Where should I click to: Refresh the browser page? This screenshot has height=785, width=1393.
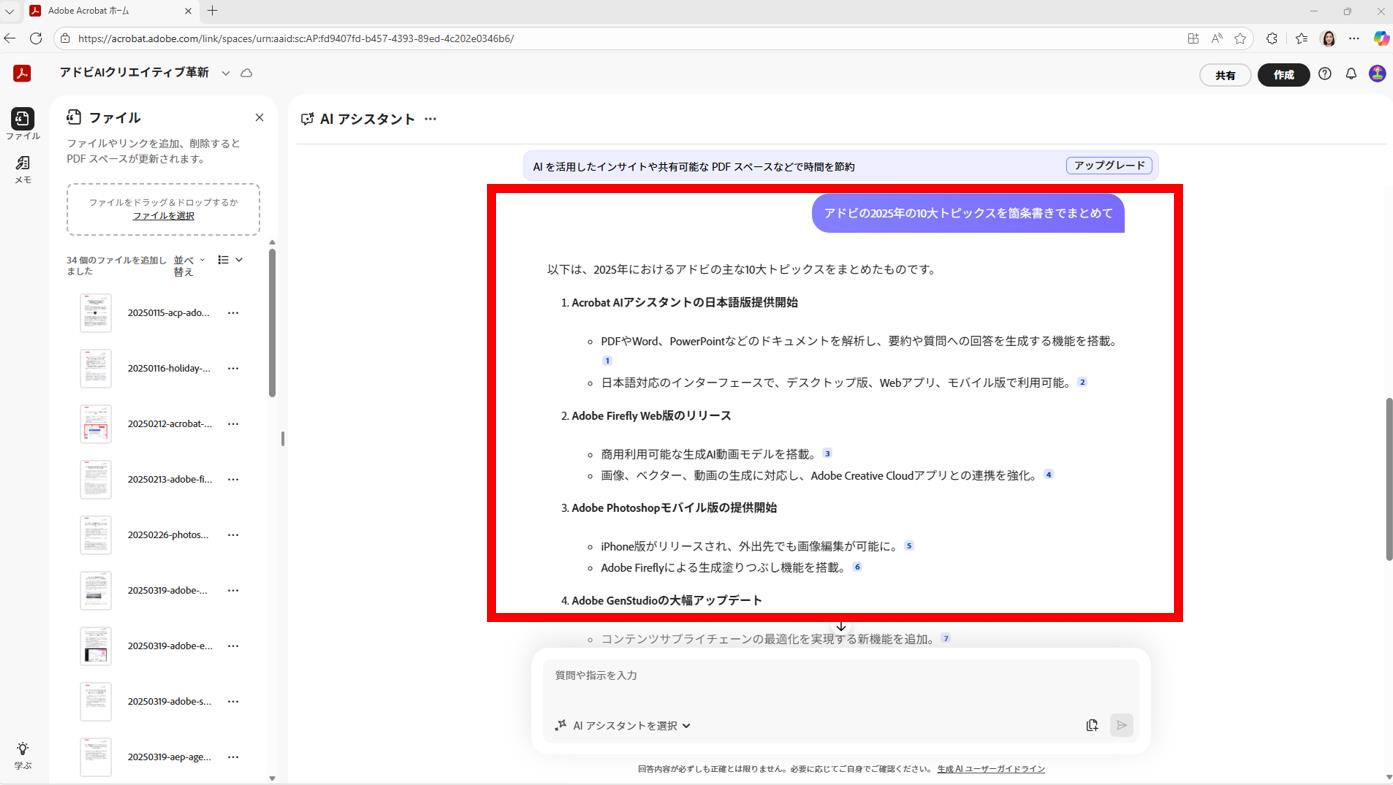pyautogui.click(x=36, y=38)
